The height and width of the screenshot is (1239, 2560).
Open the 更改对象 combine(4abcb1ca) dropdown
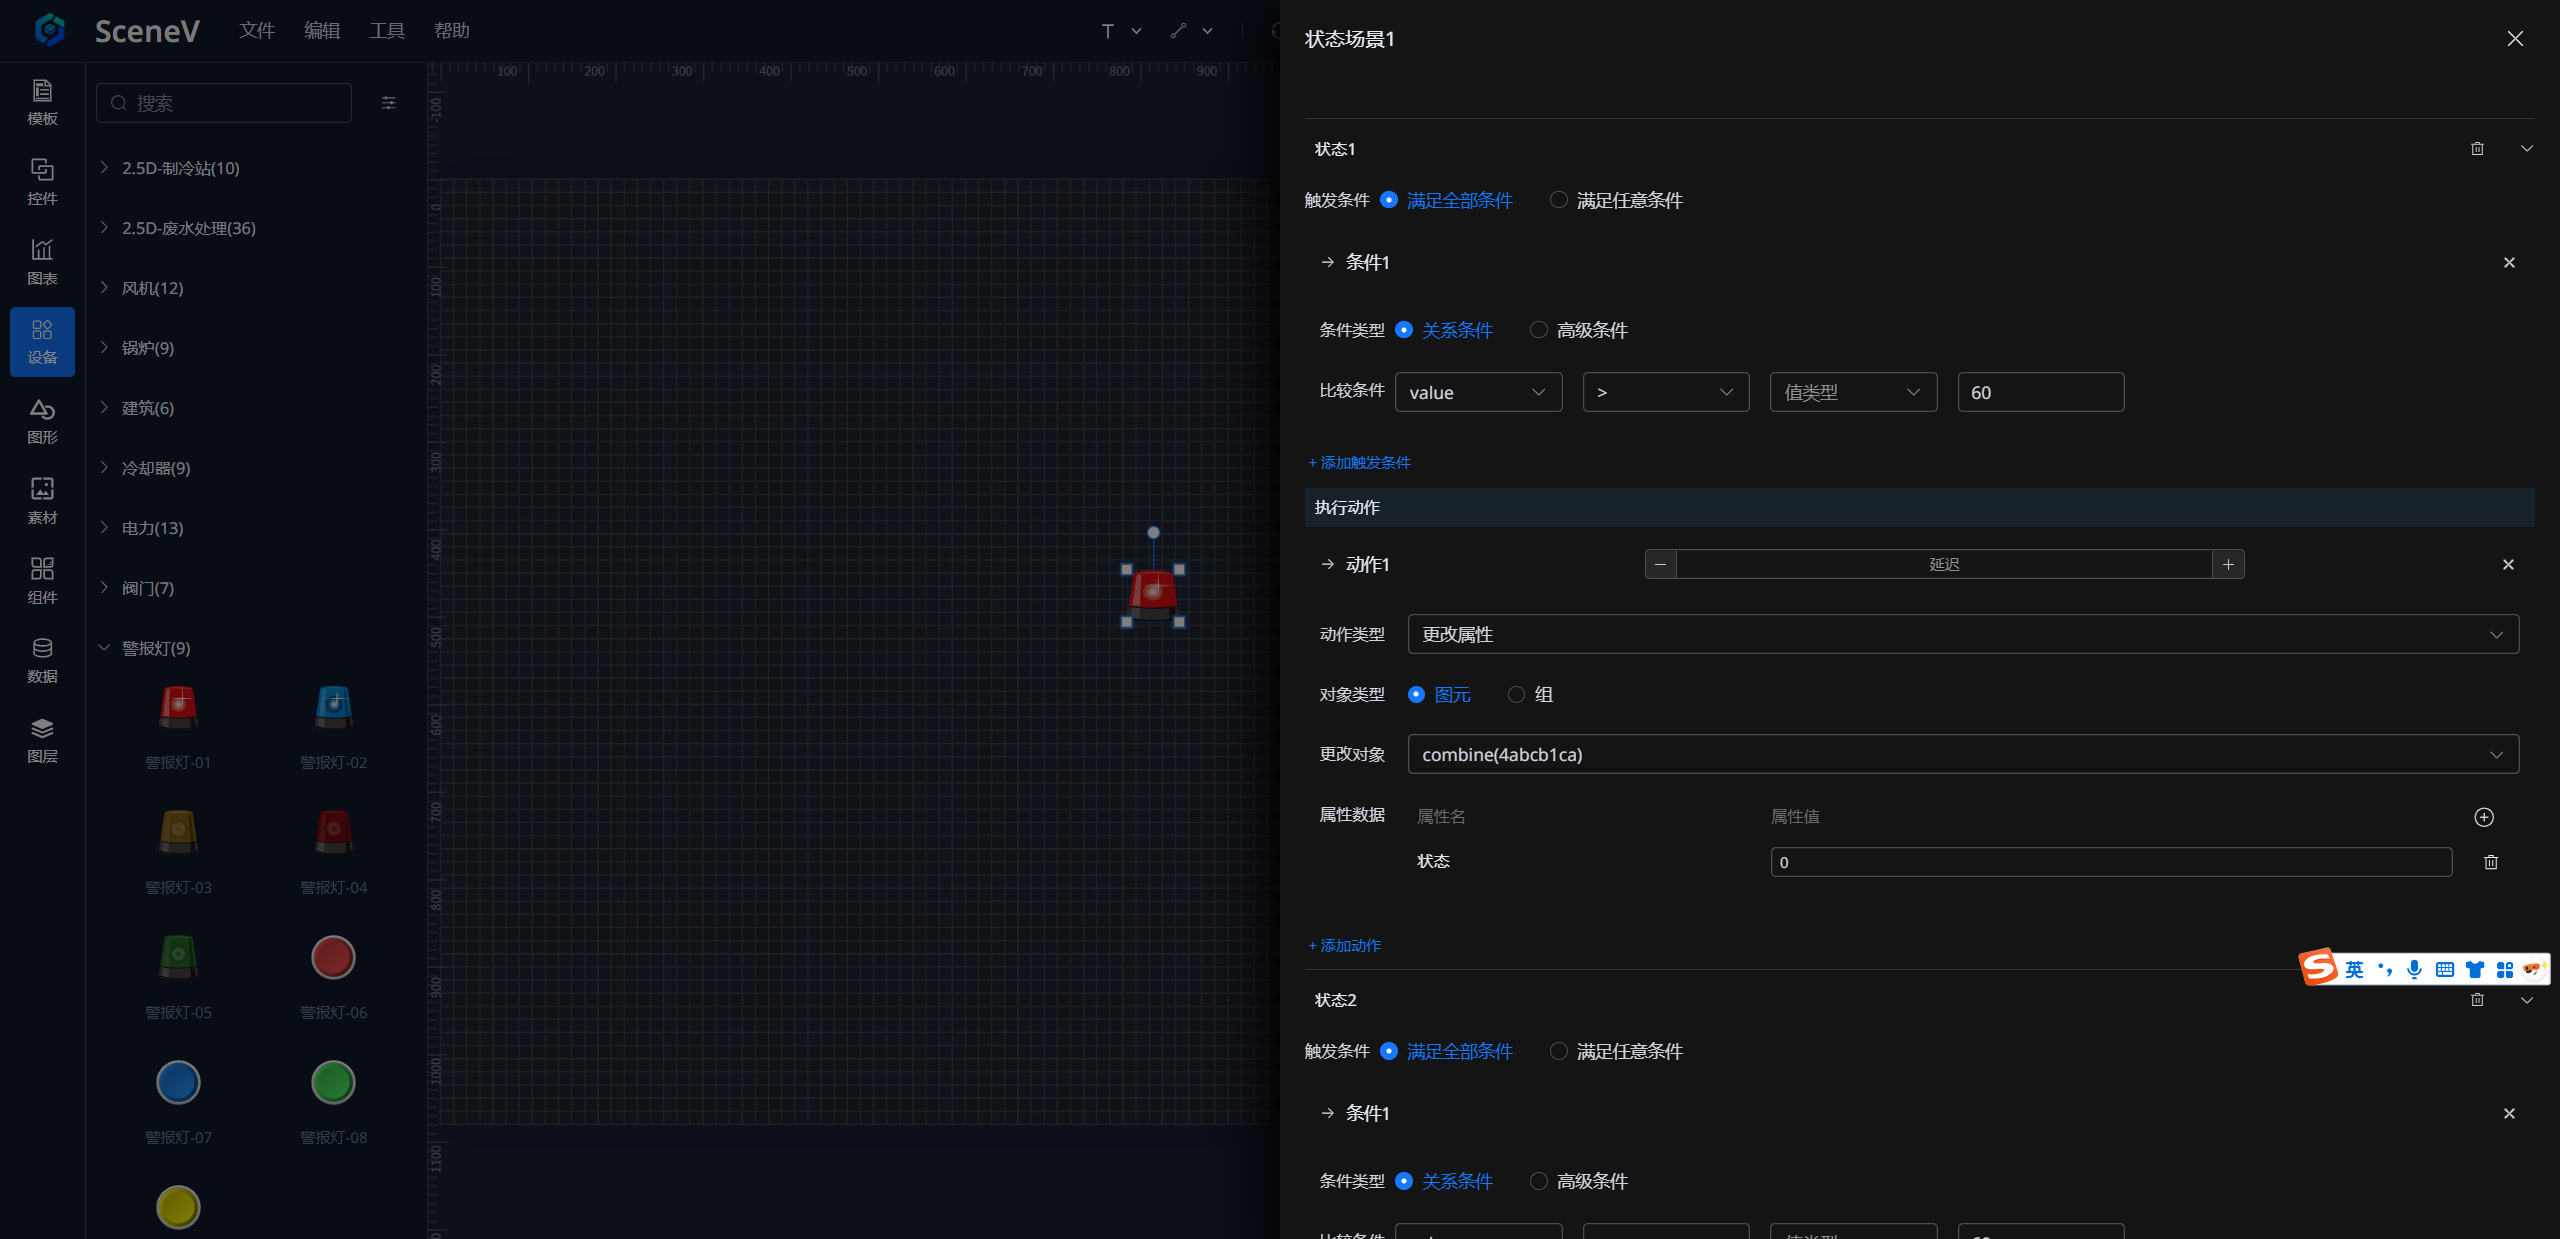pos(1962,755)
